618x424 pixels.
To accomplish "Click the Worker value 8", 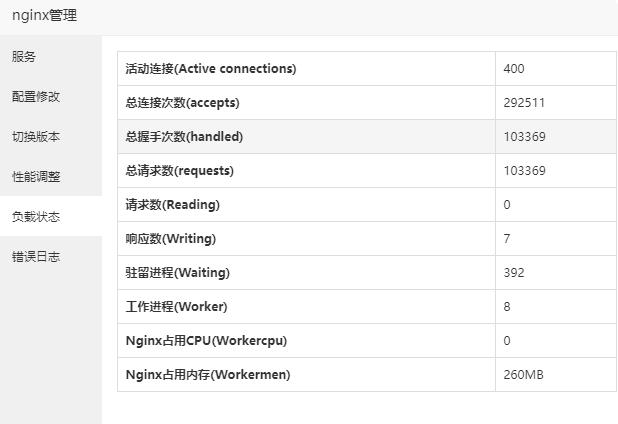I will pos(507,307).
